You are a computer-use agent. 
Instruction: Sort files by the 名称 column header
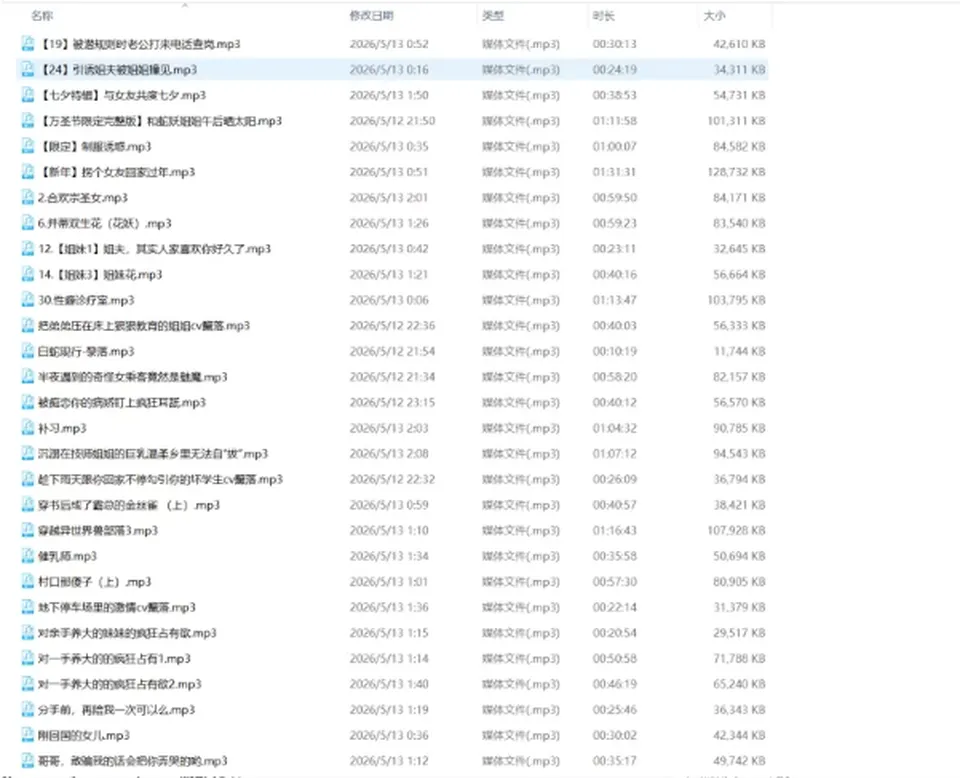(x=42, y=16)
